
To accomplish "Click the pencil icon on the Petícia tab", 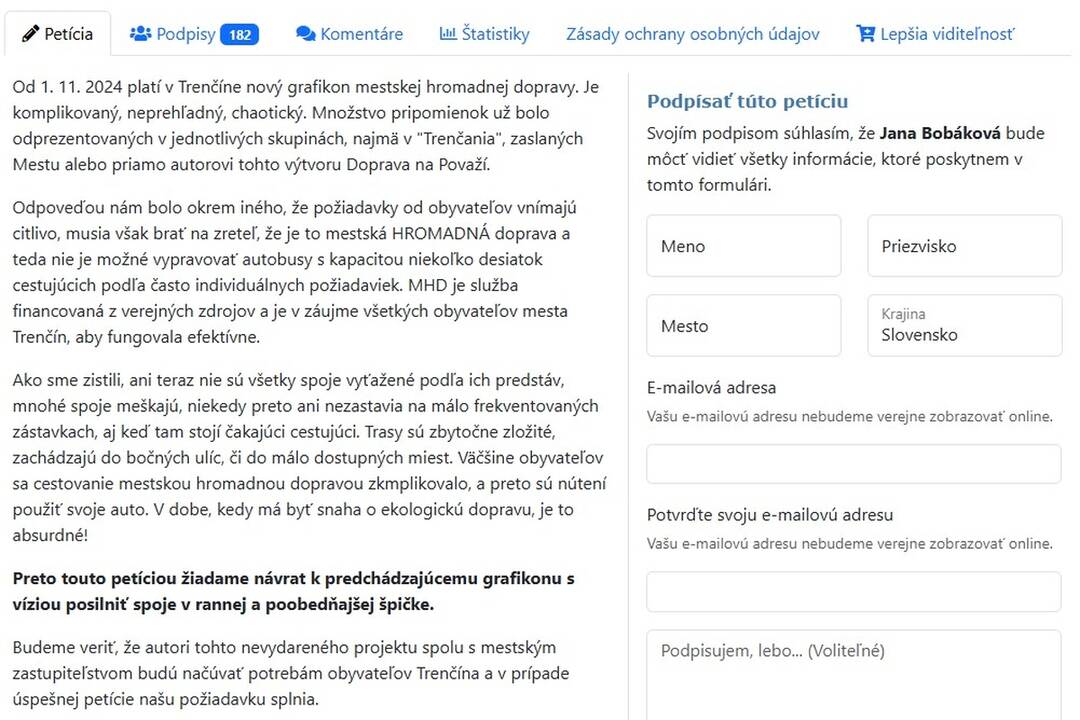I will point(31,32).
